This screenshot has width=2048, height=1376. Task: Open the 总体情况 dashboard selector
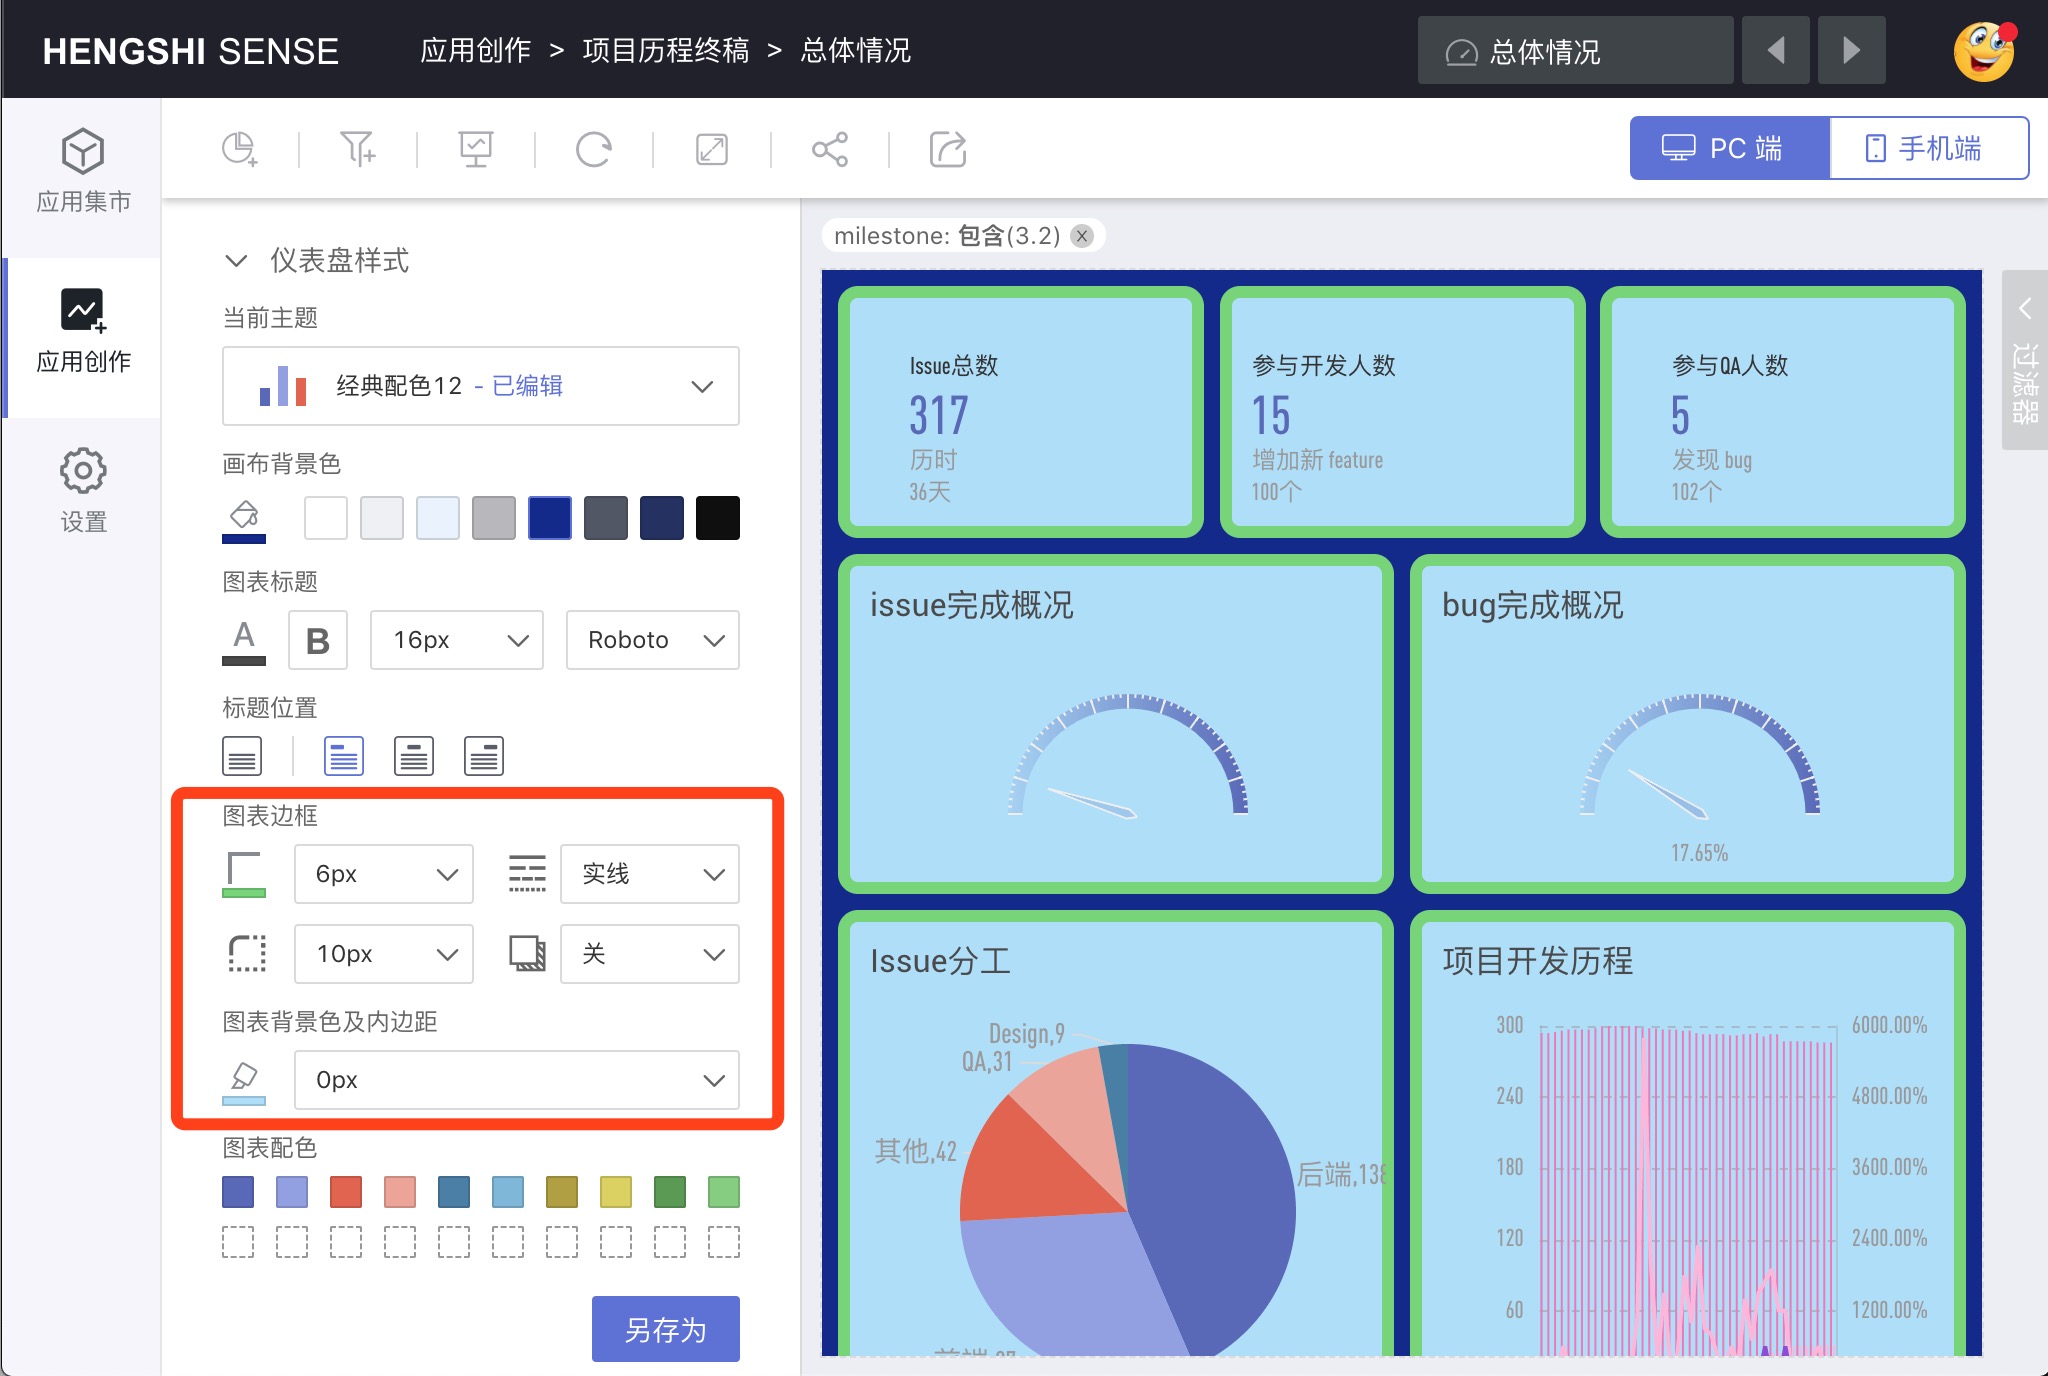[1575, 50]
